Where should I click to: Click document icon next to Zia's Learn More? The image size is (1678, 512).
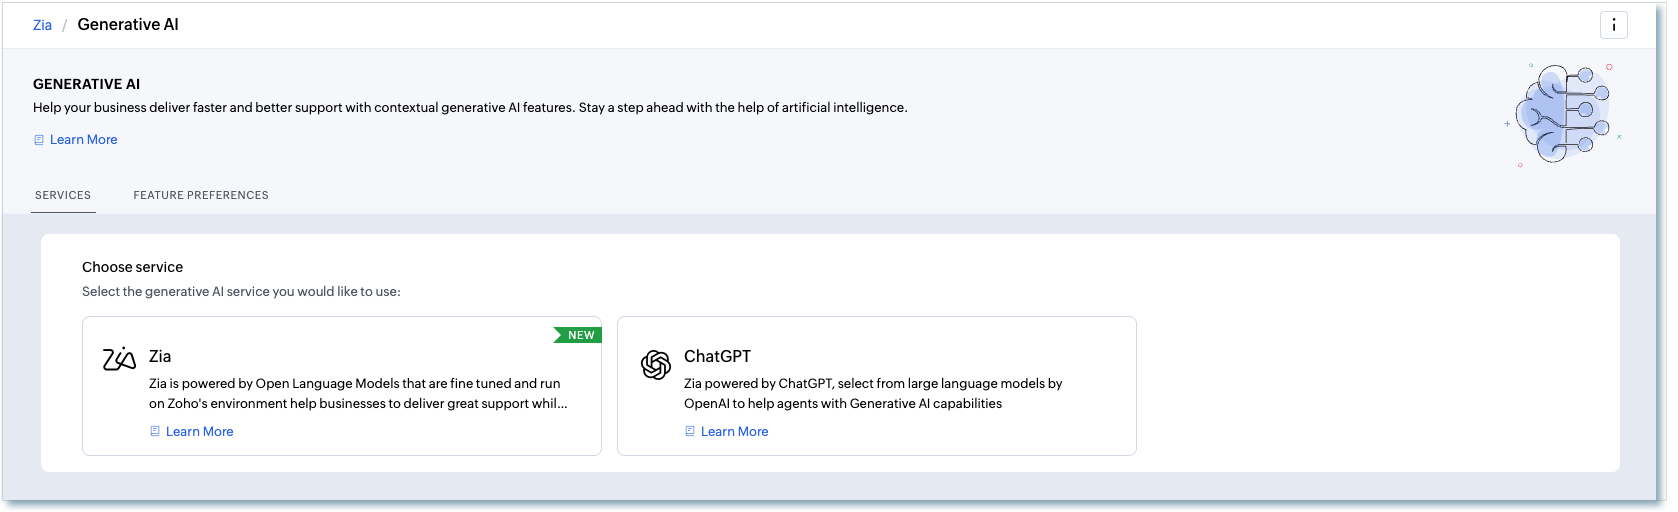(x=155, y=432)
